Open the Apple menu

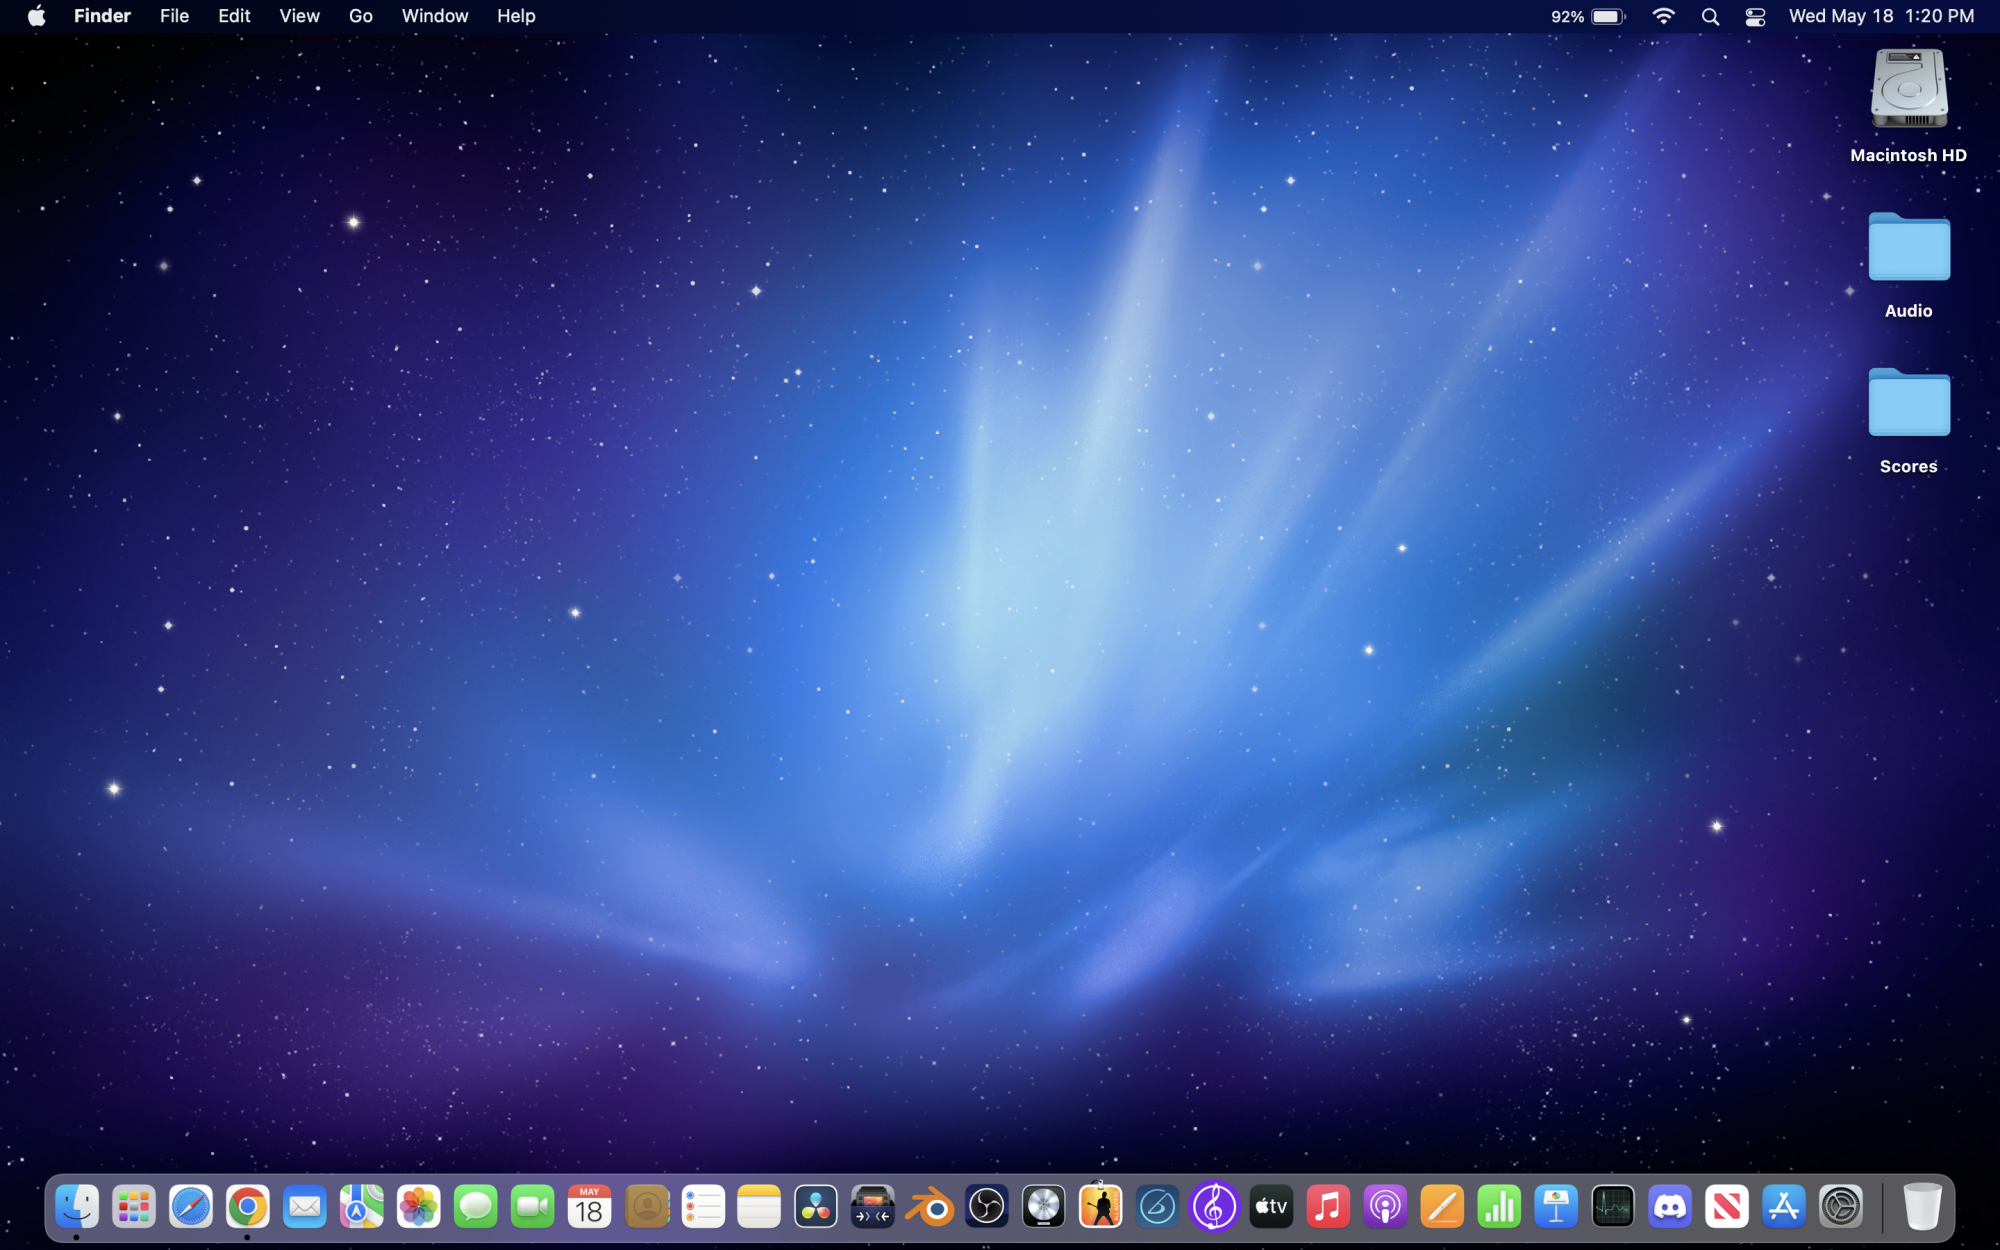point(36,17)
